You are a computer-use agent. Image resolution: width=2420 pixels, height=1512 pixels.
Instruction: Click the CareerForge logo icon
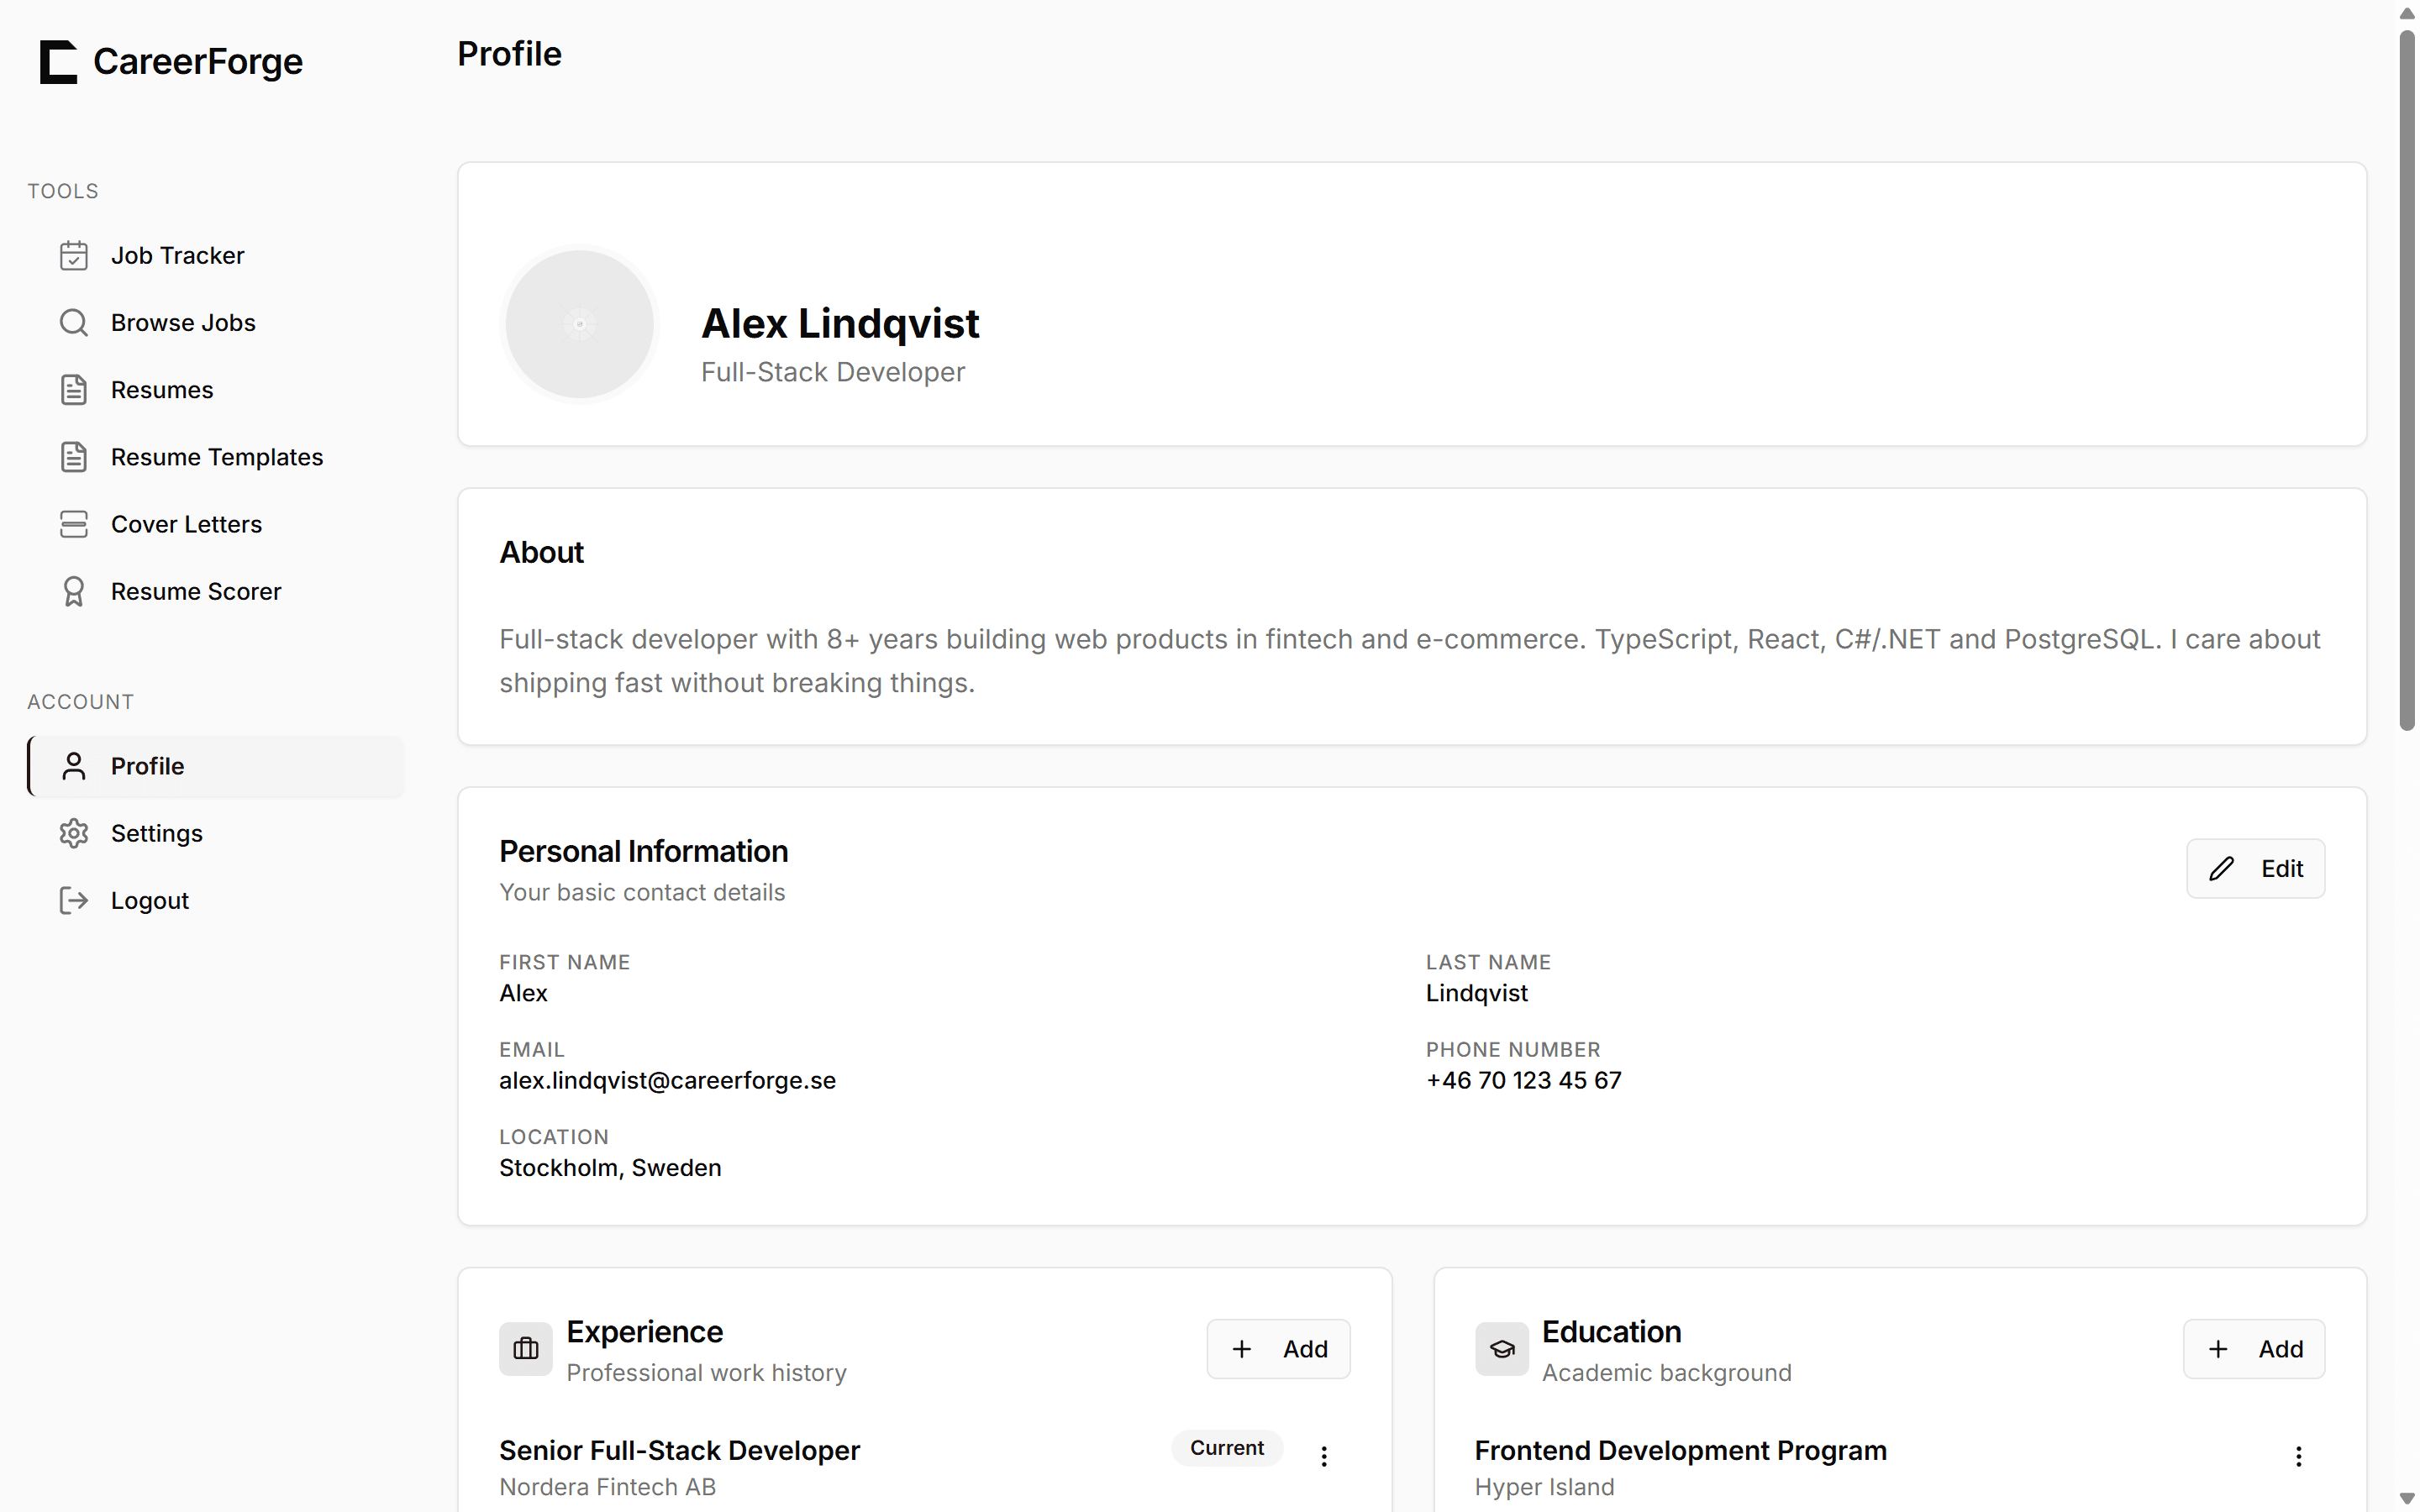point(58,62)
